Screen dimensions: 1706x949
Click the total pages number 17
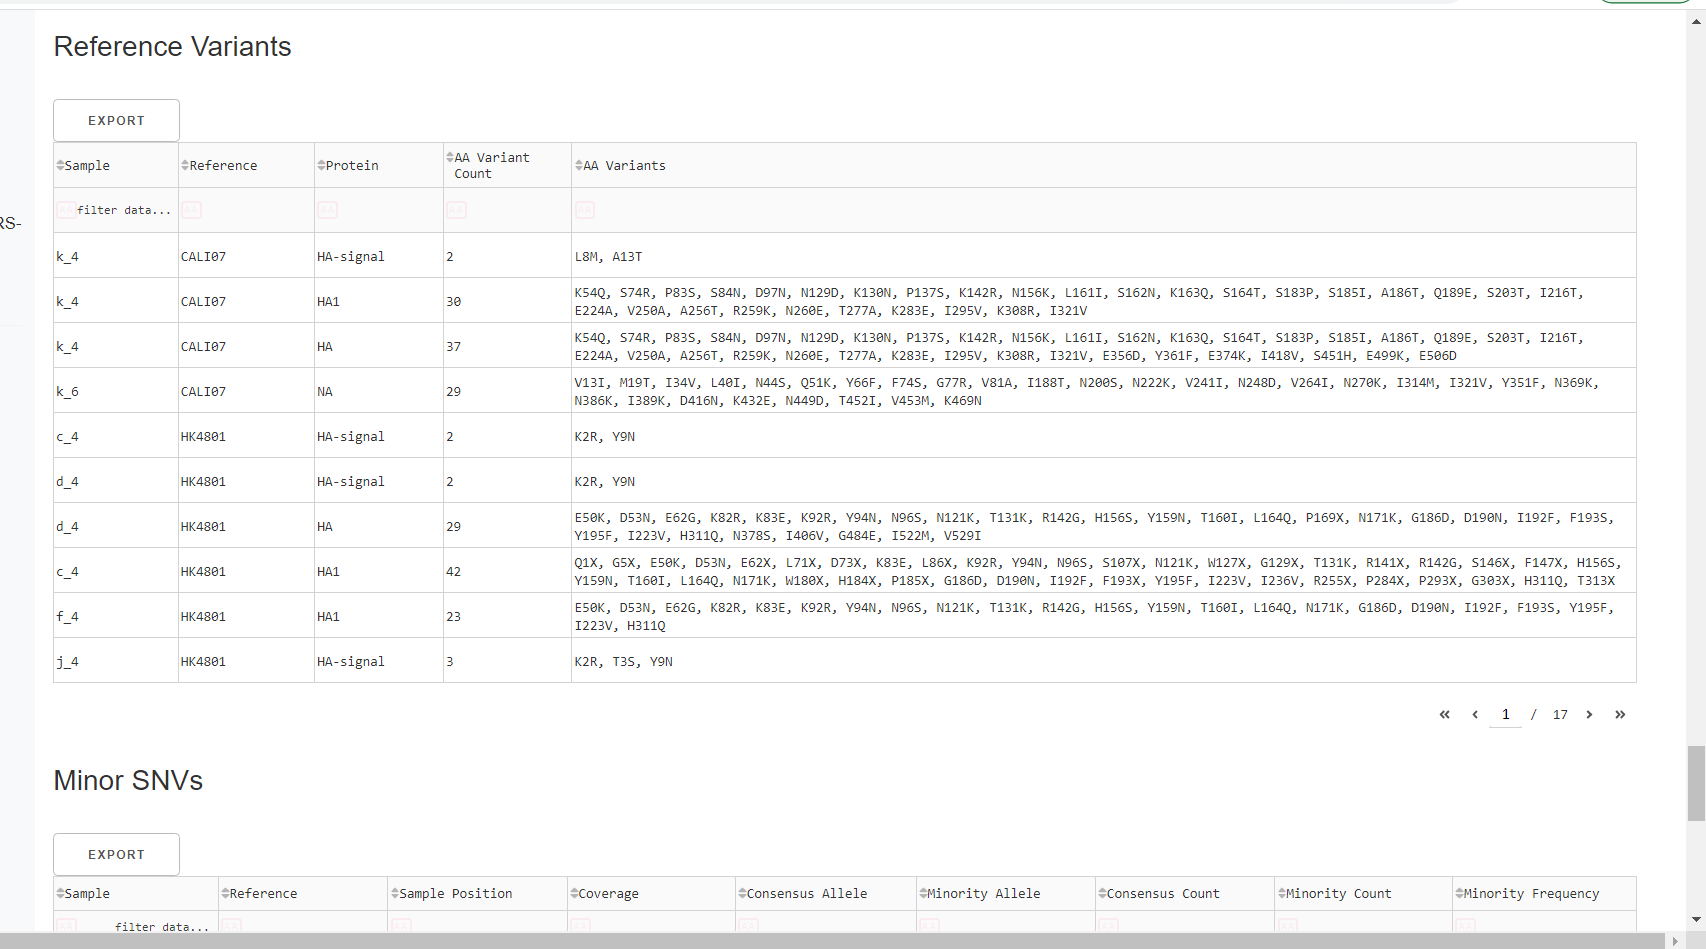tap(1560, 714)
